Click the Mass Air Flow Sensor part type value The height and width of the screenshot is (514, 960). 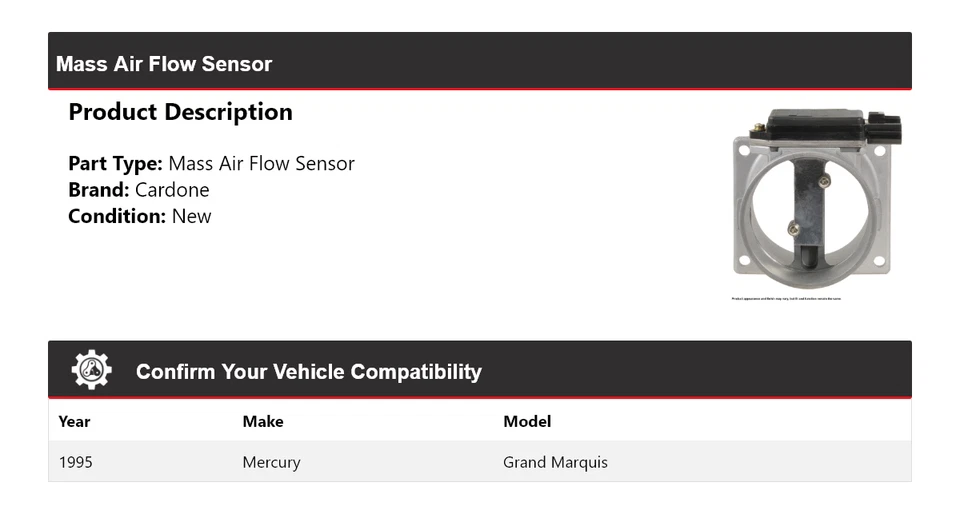tap(261, 163)
